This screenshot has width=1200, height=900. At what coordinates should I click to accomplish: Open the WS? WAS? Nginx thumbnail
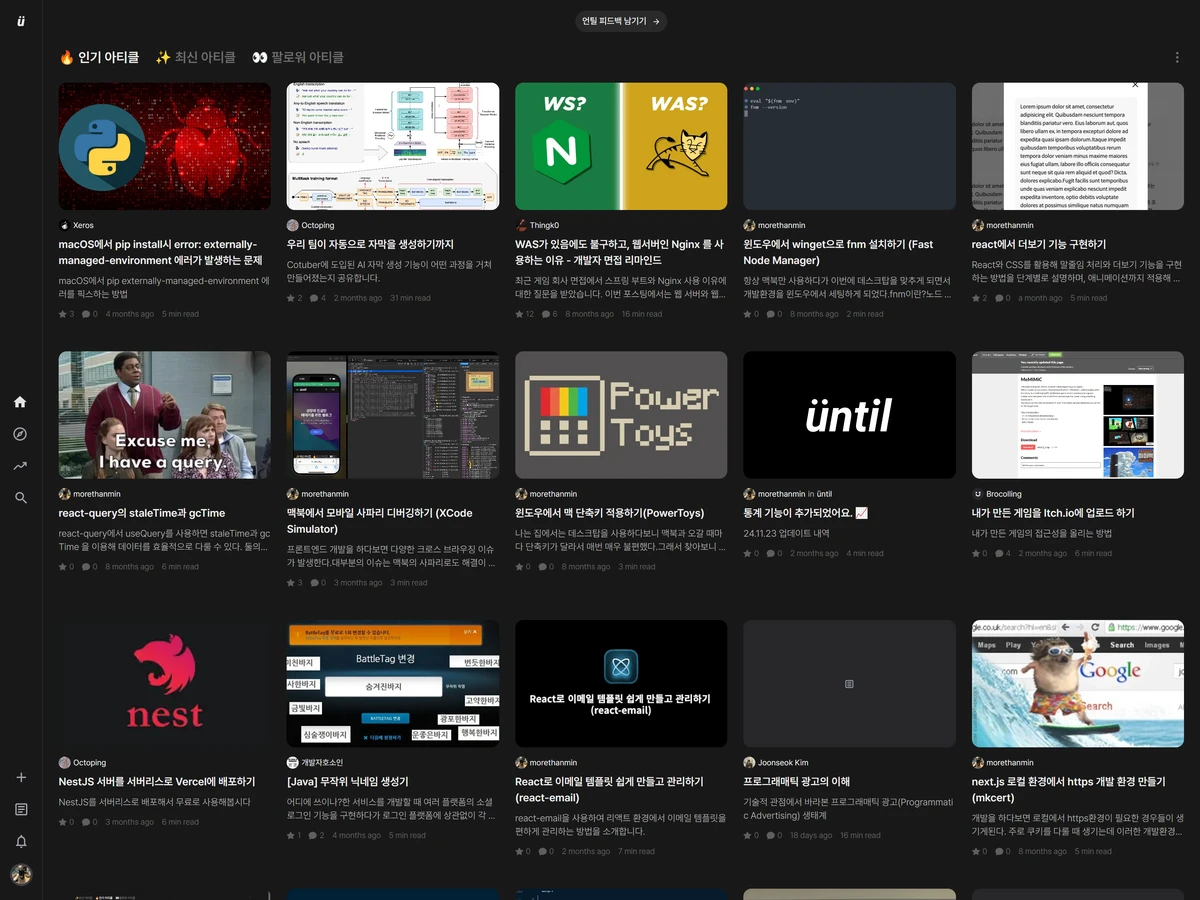click(x=621, y=146)
